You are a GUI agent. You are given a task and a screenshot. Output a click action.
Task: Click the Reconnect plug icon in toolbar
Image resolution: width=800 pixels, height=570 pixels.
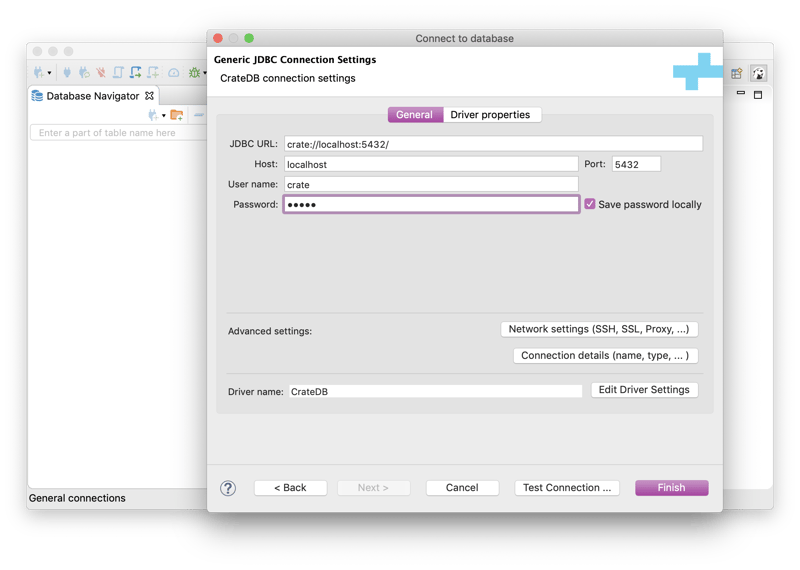pos(84,72)
